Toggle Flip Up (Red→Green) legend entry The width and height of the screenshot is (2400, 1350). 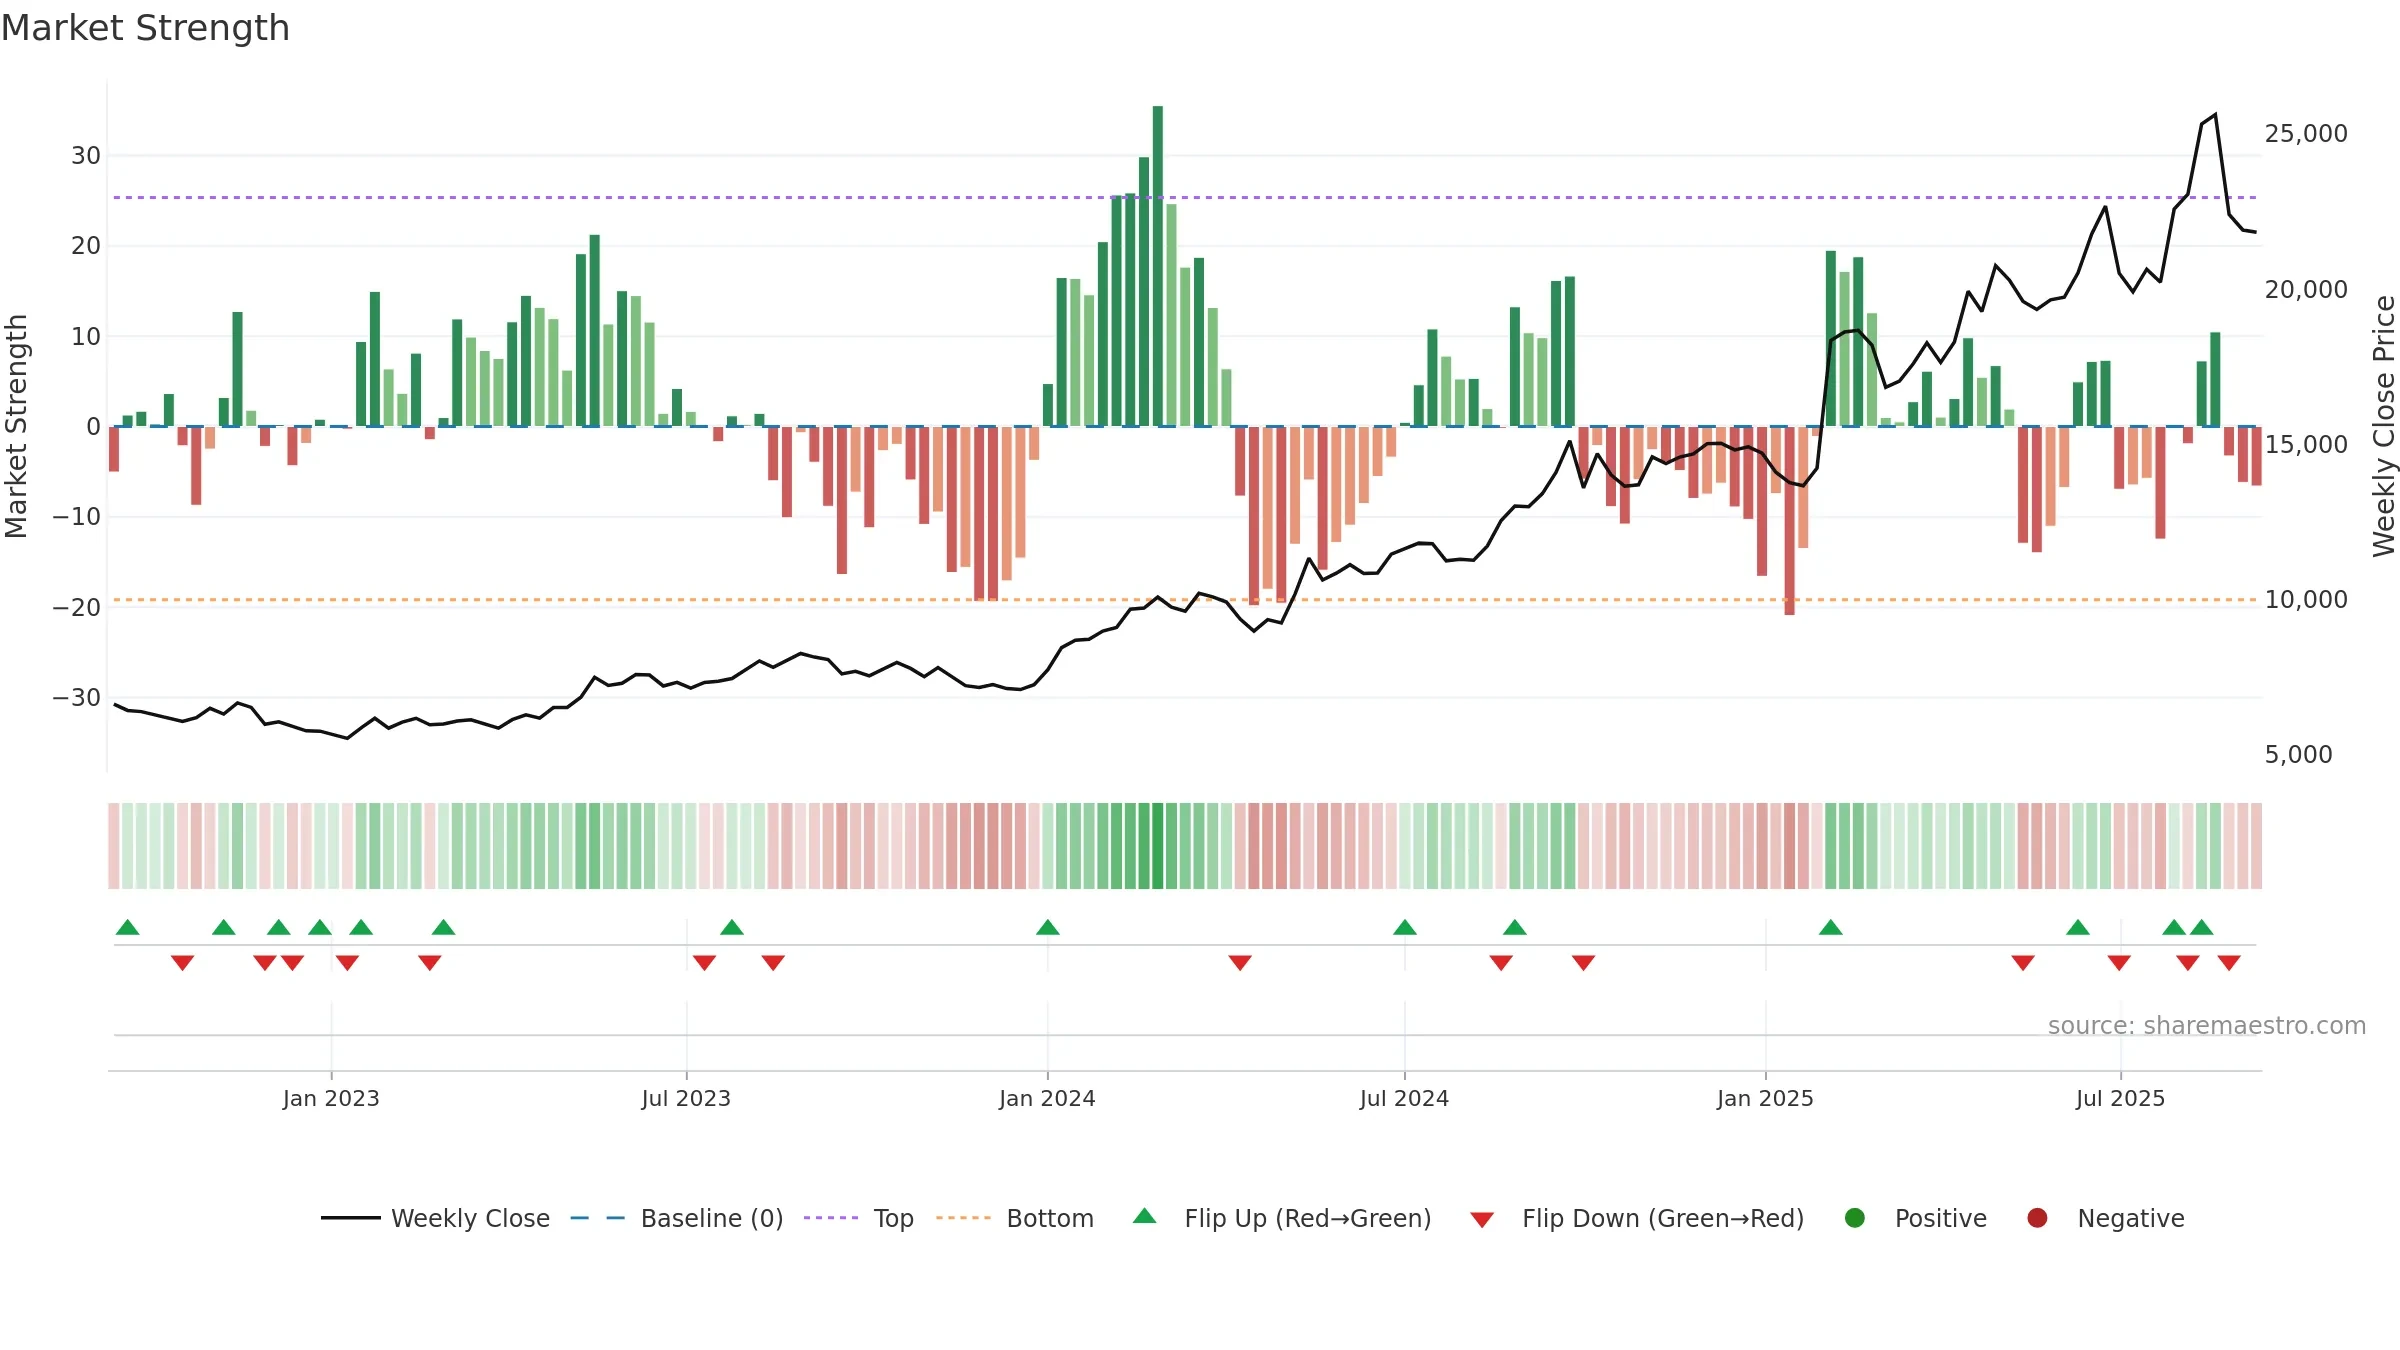click(x=1282, y=1218)
